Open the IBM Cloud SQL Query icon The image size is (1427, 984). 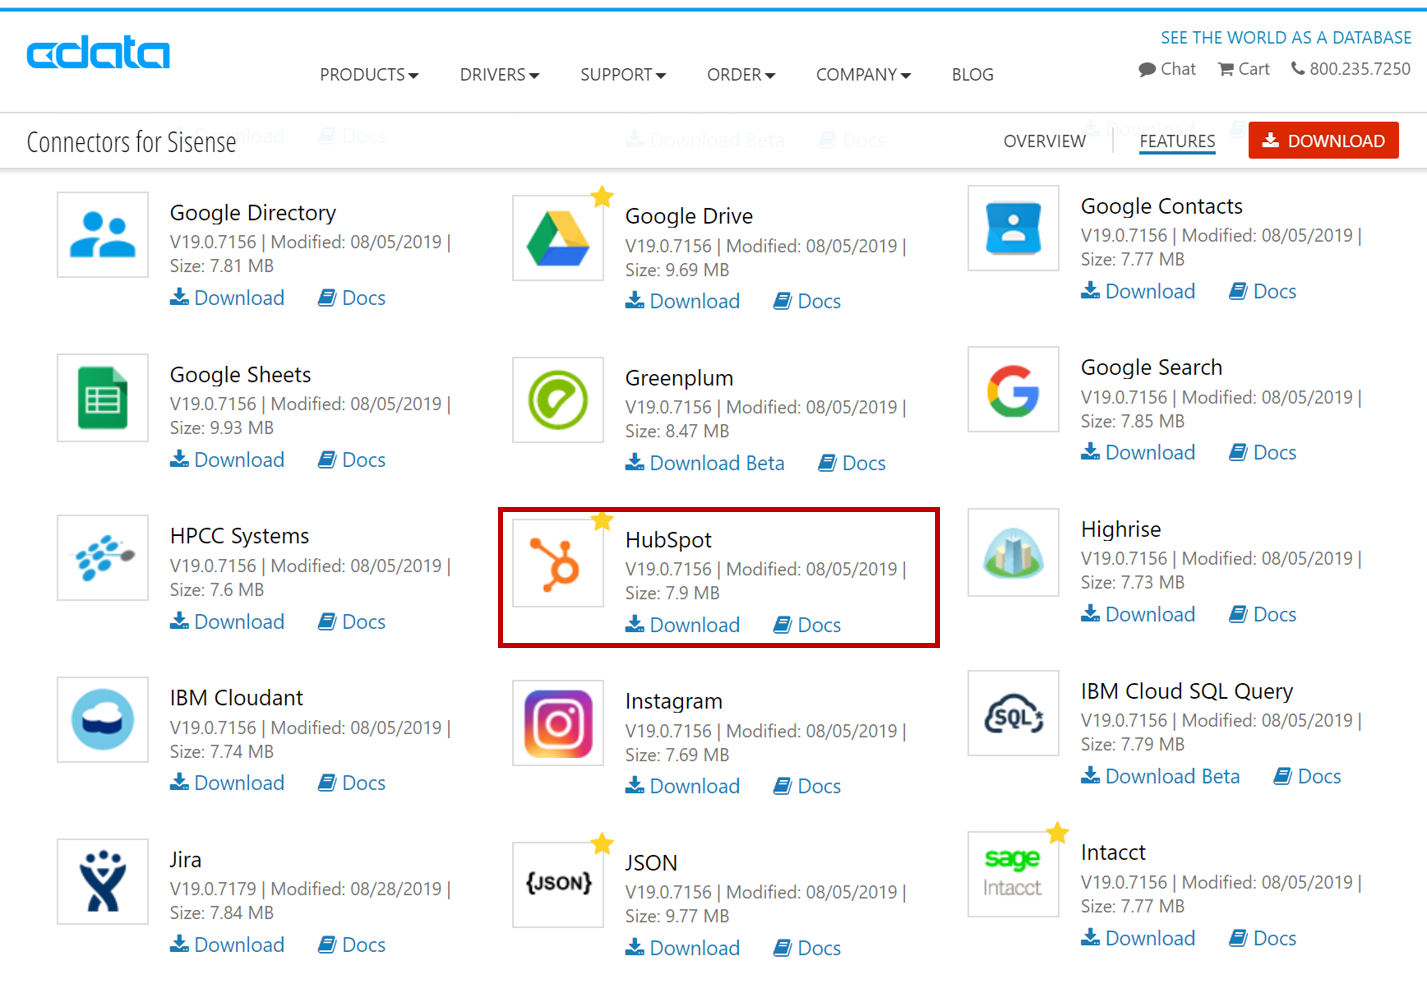tap(1013, 713)
